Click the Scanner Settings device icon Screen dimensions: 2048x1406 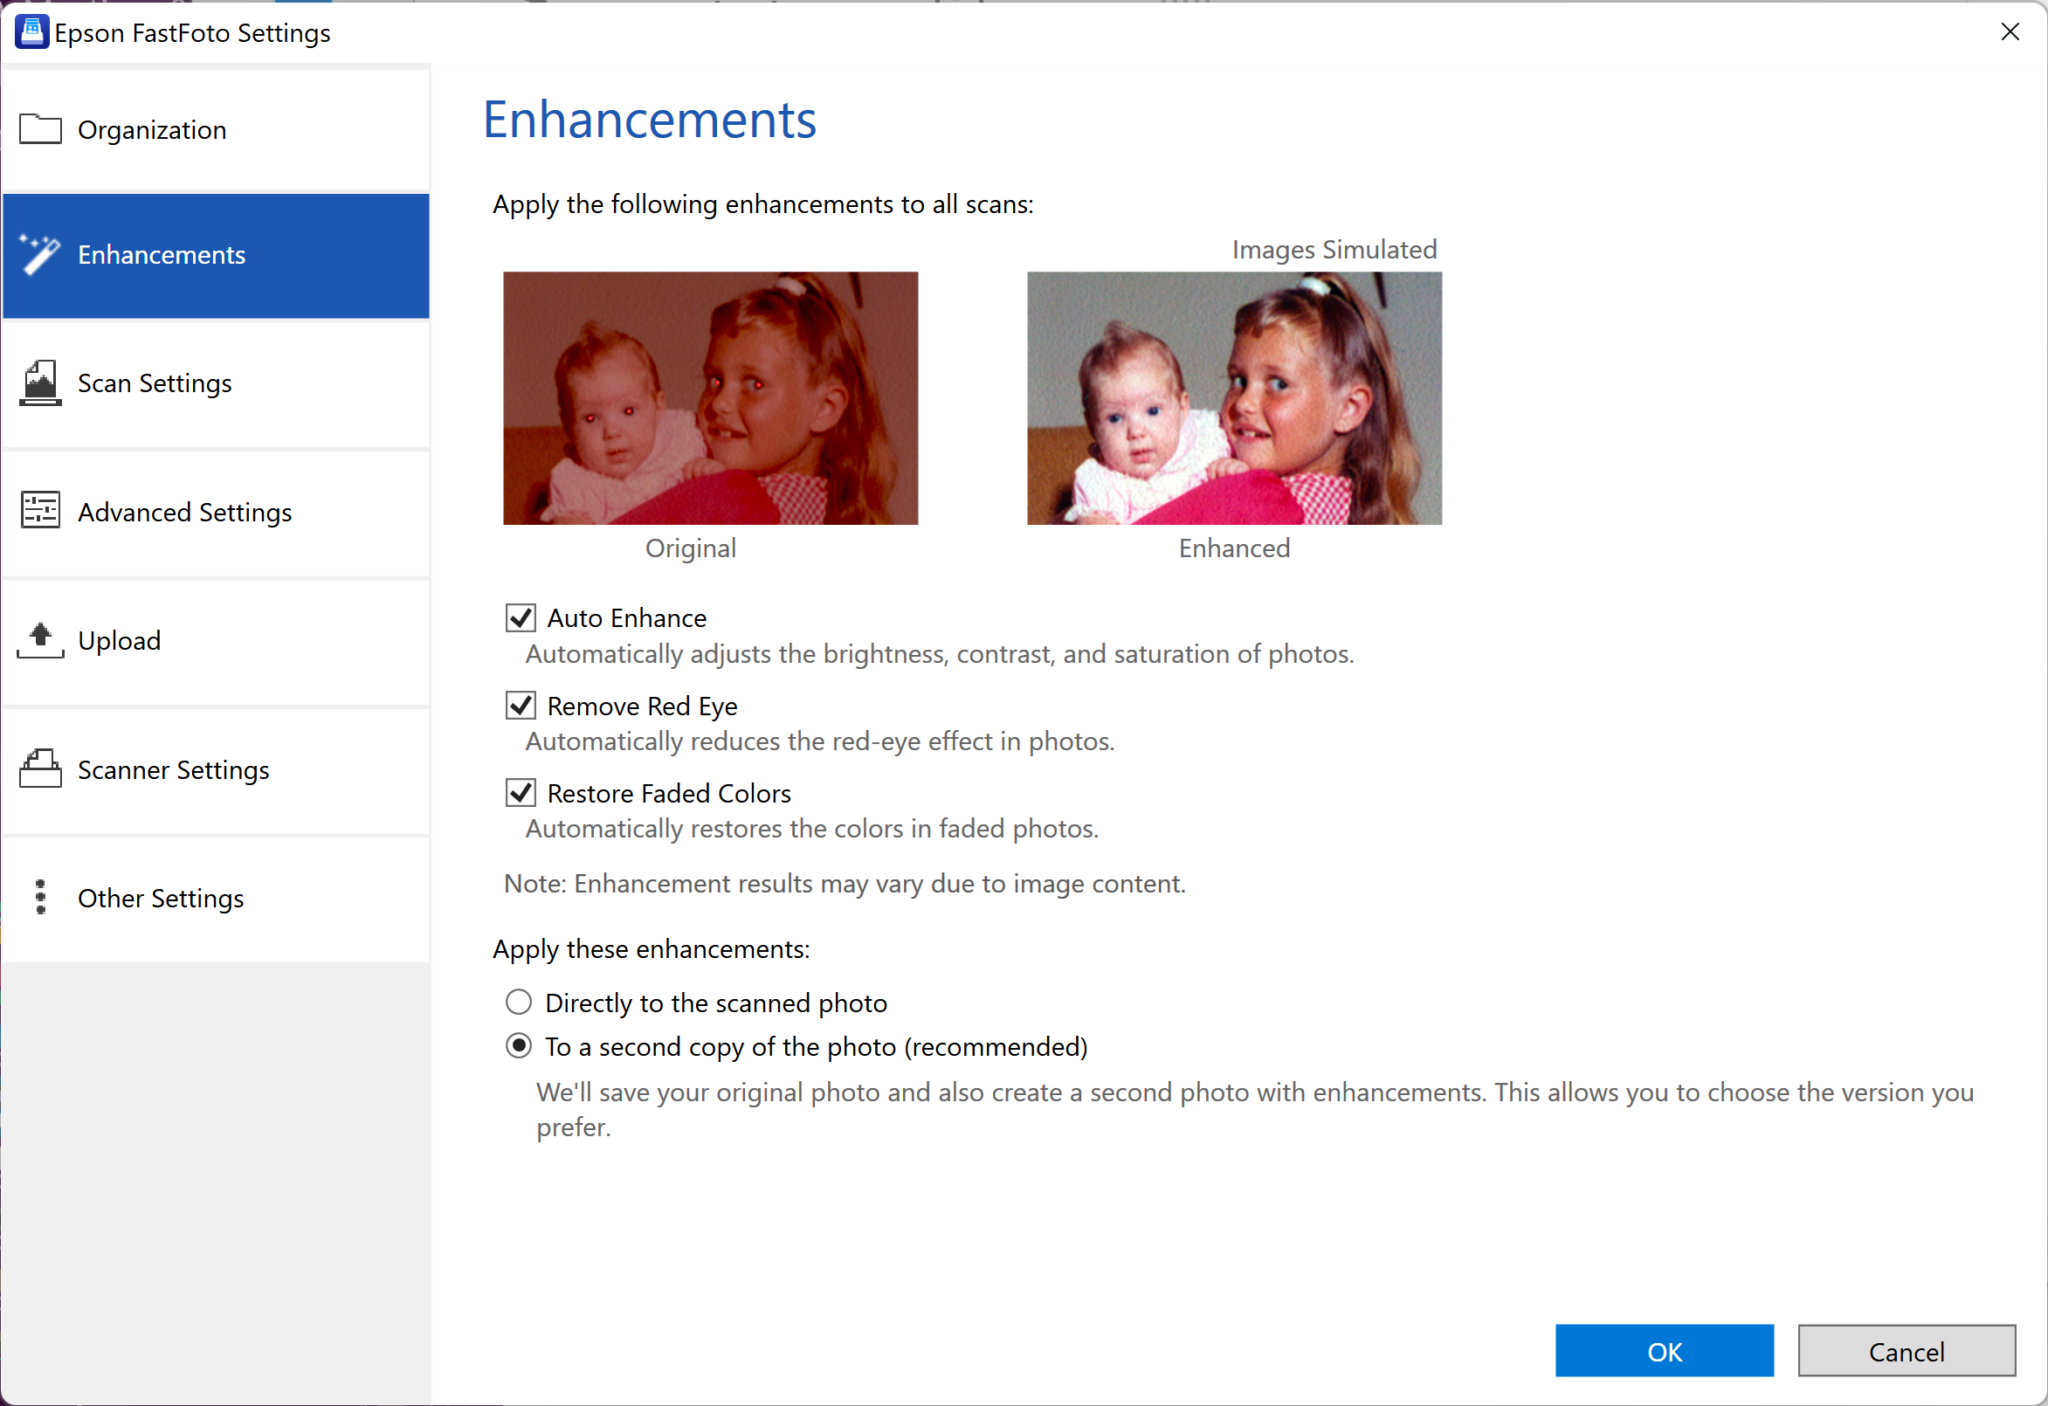click(x=40, y=768)
